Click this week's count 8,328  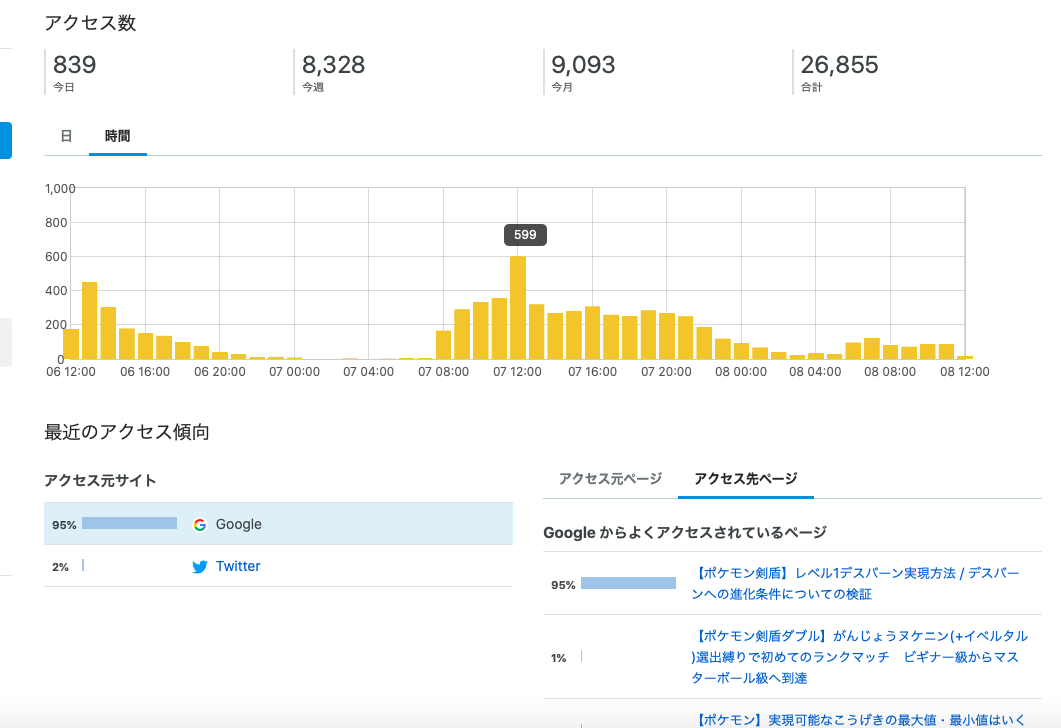click(x=334, y=65)
